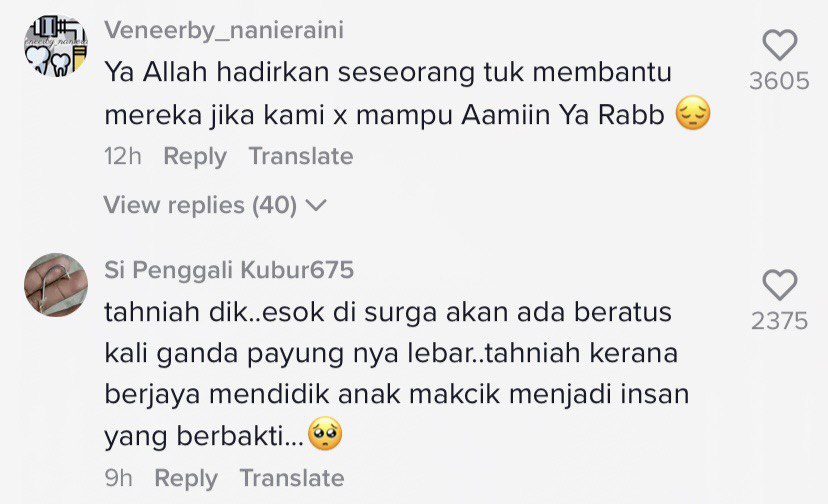
Task: Tap the 9h timestamp
Action: click(118, 478)
